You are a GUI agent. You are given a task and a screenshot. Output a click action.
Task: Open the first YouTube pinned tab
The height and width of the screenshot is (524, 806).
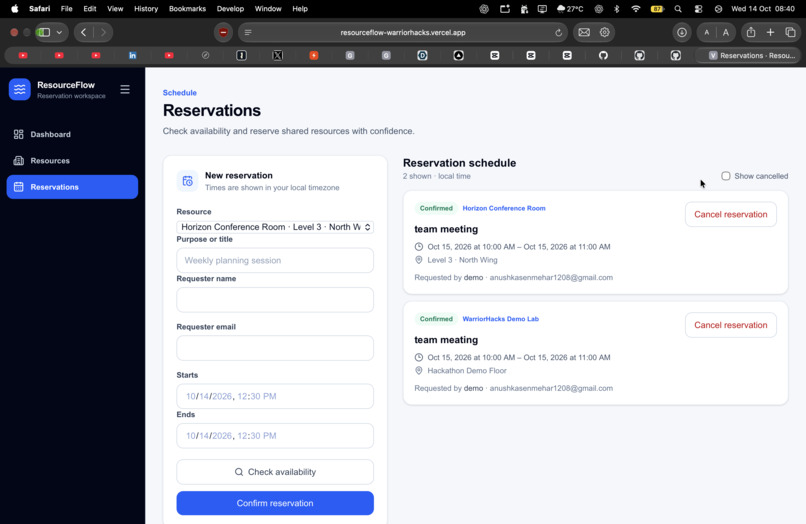coord(23,56)
